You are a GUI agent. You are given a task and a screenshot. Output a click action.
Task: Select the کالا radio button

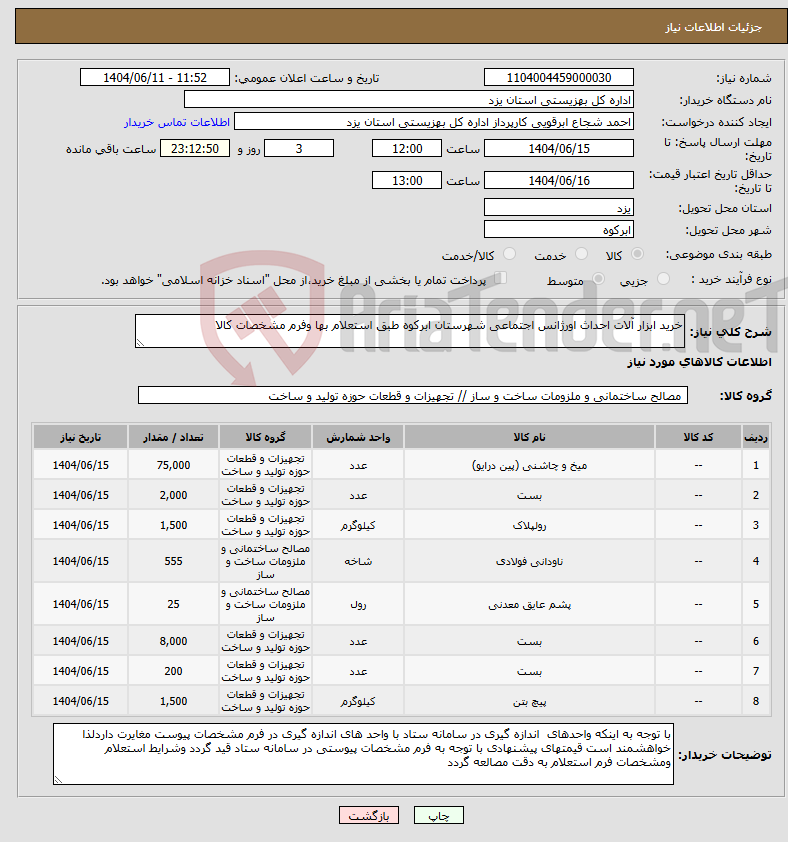coord(637,254)
